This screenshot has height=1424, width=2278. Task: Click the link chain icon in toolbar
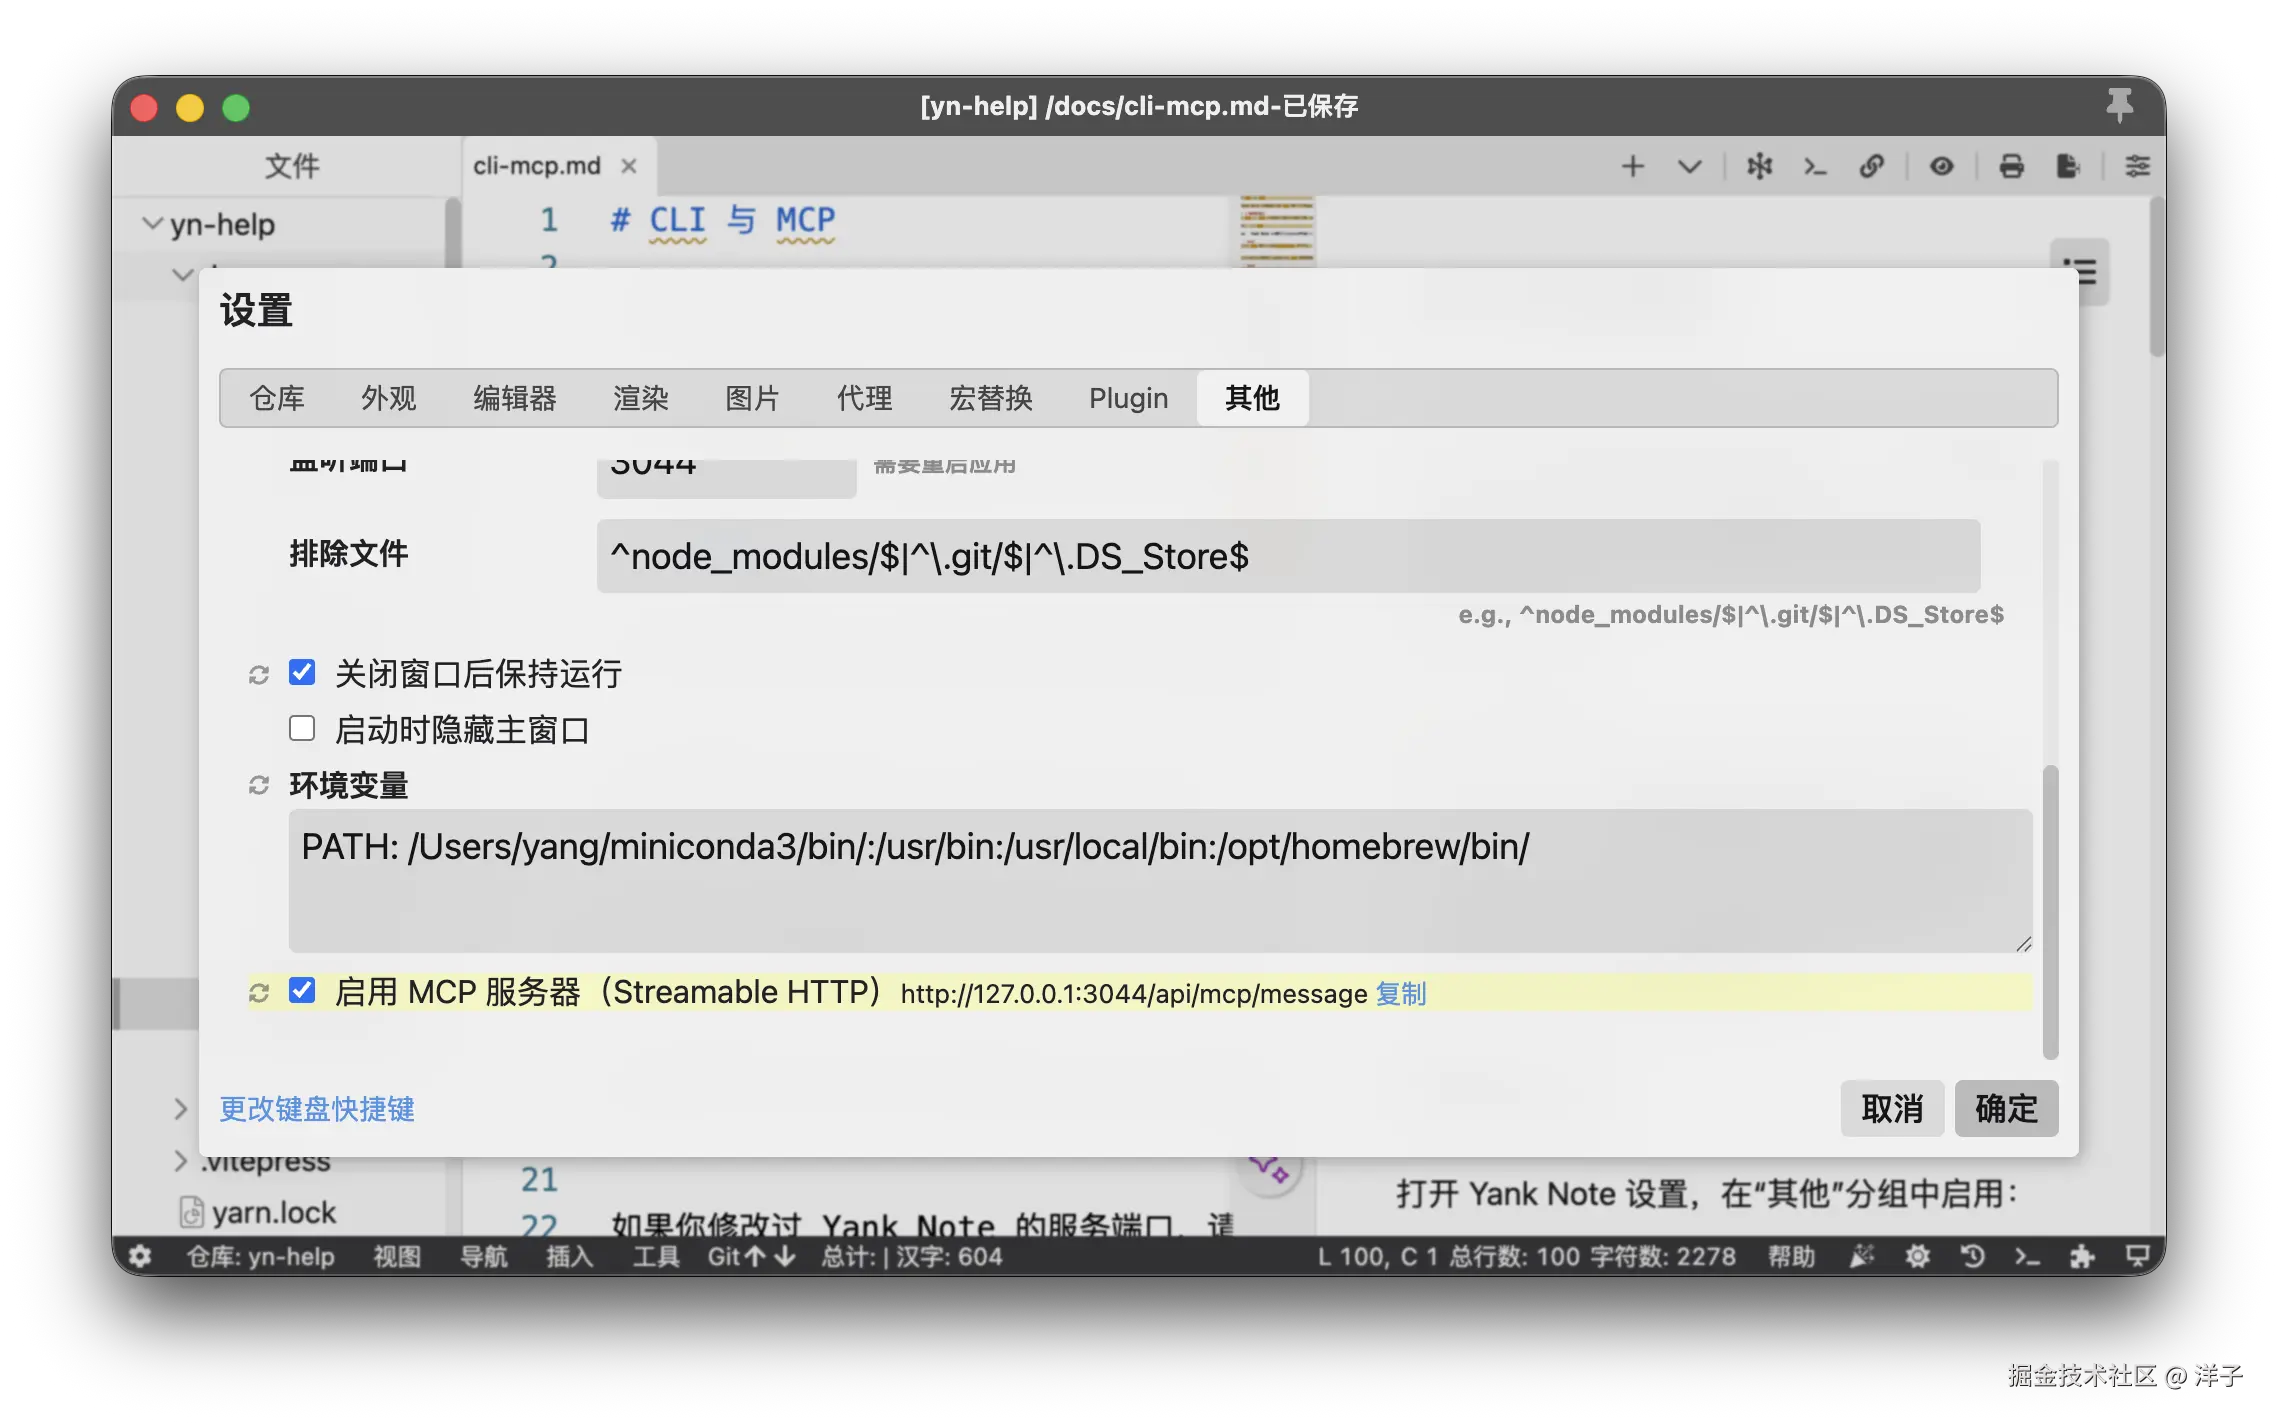(1871, 167)
